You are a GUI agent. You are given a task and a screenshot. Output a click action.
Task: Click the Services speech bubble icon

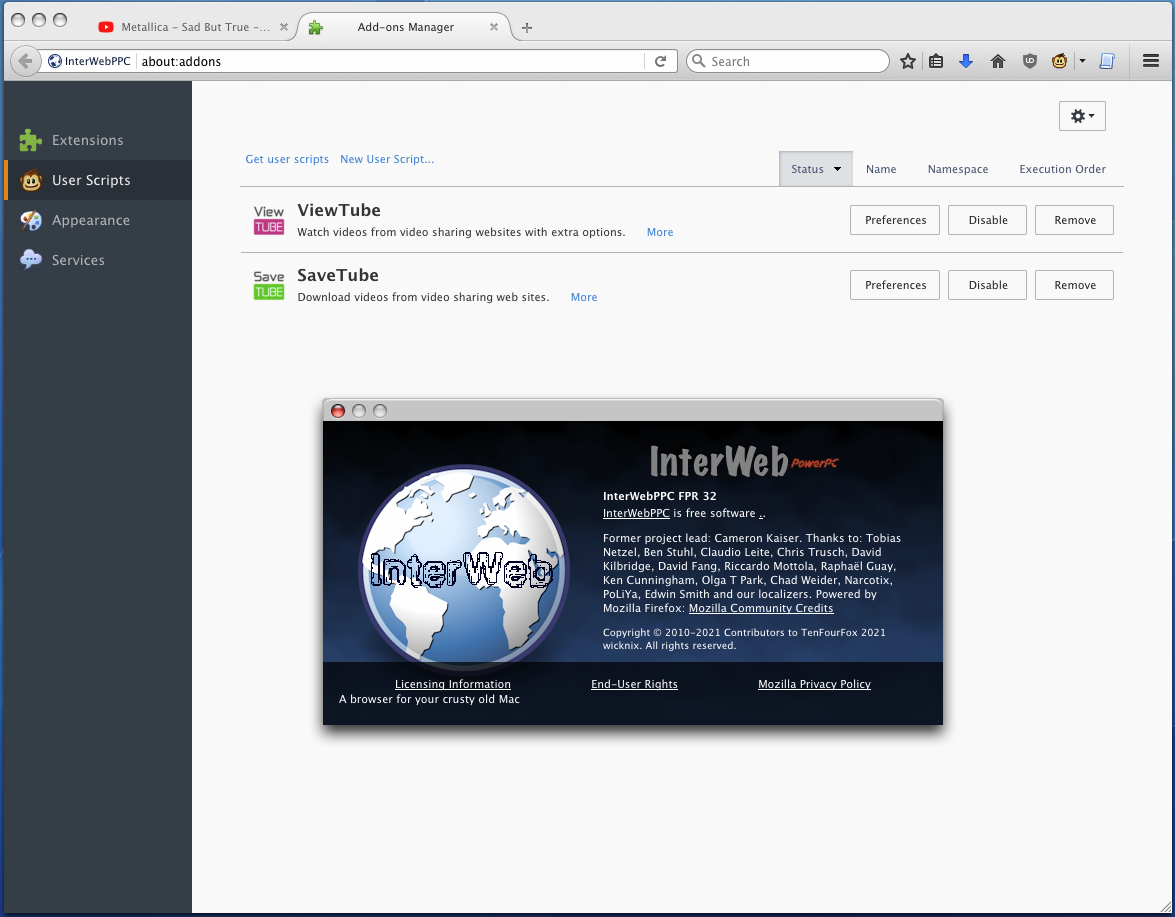pos(31,260)
